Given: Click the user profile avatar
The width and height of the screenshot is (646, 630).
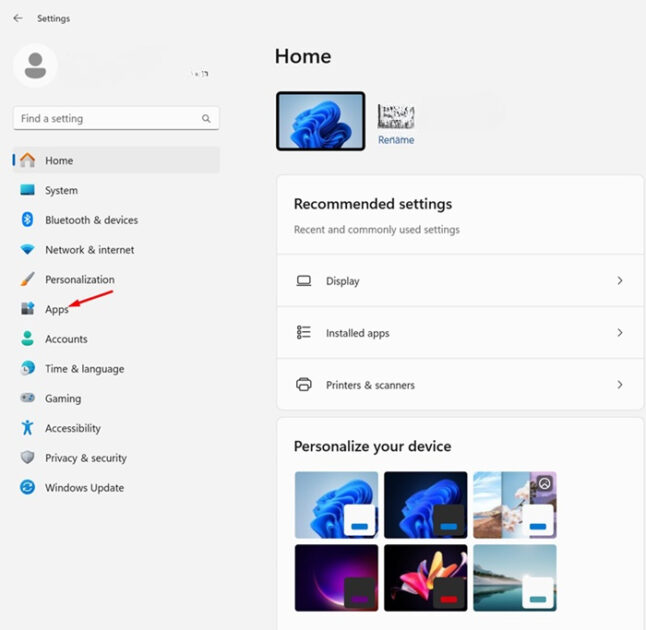Looking at the screenshot, I should [x=35, y=66].
